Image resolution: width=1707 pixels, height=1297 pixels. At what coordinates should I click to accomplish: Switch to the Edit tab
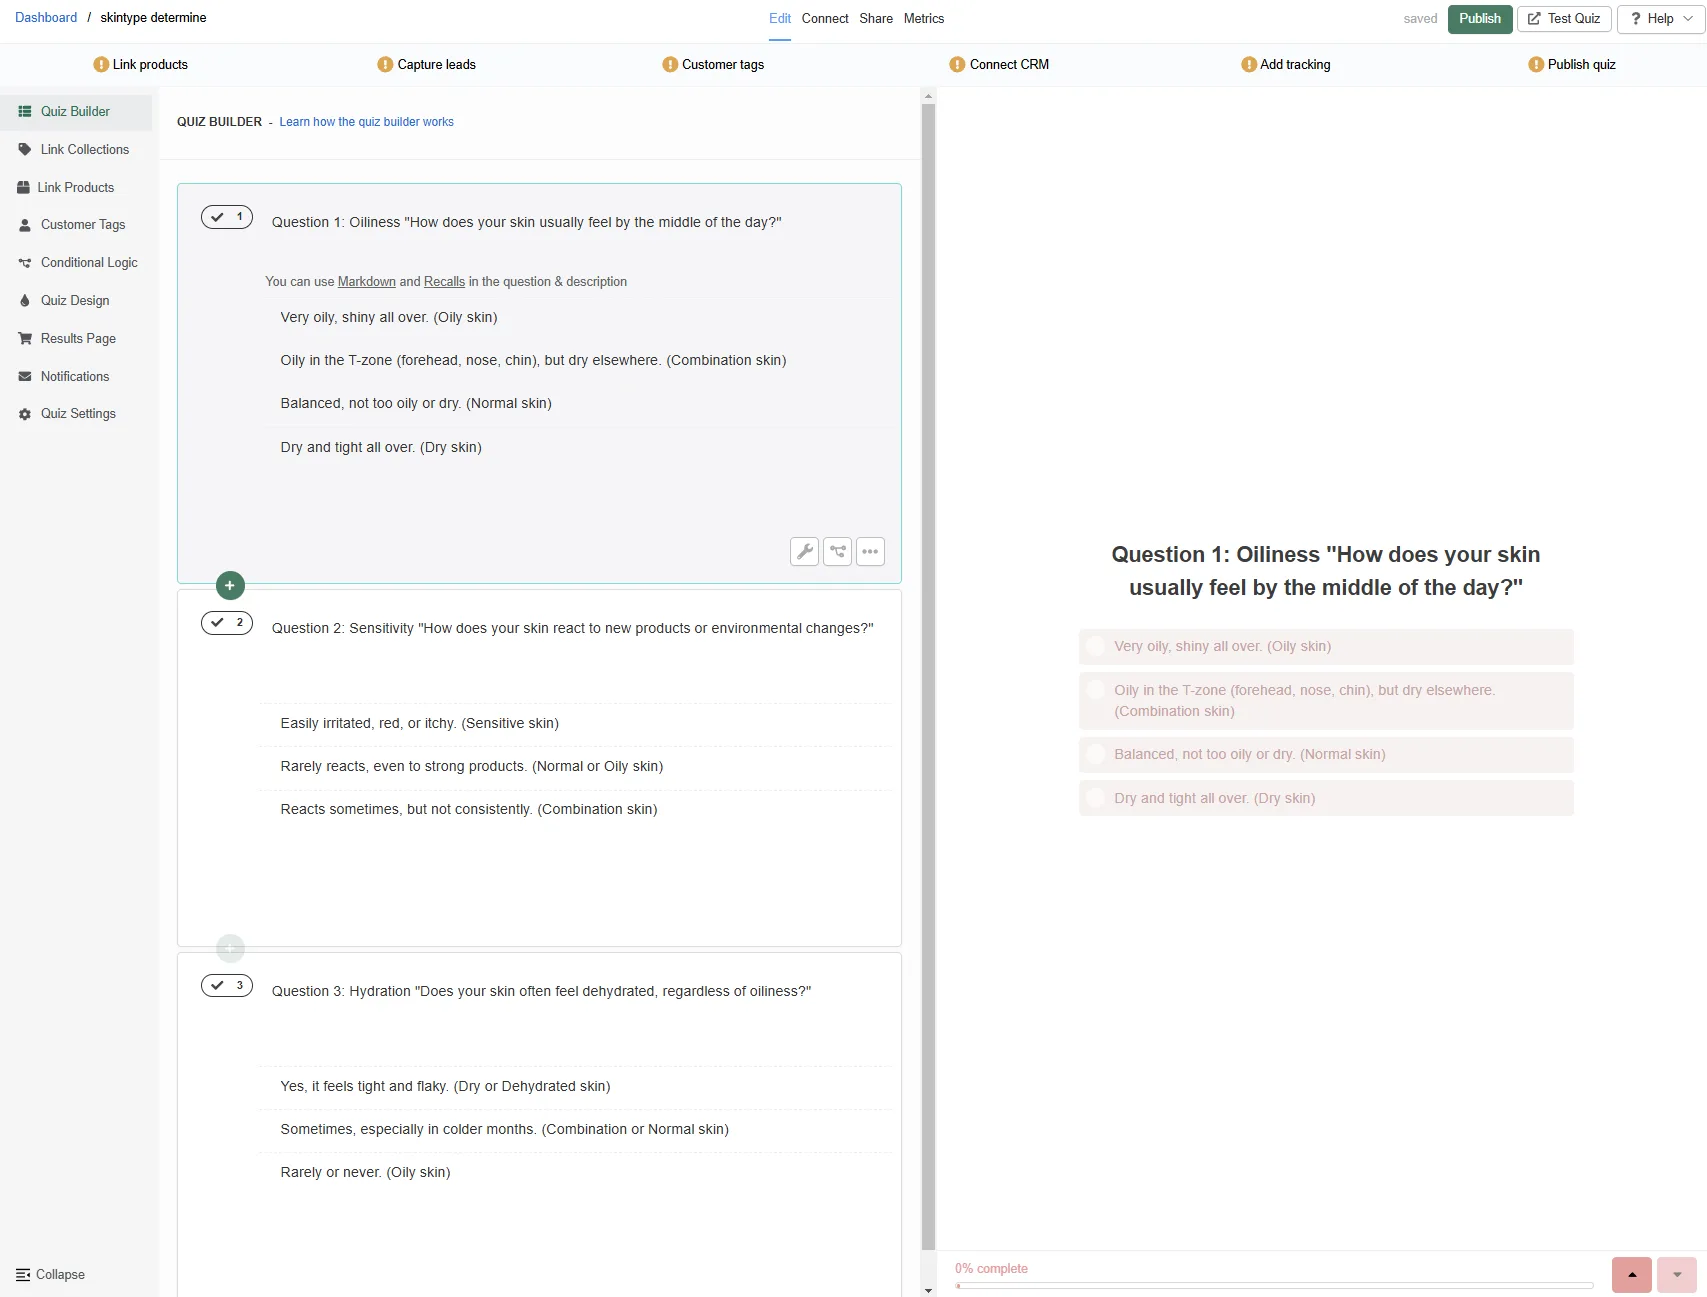(780, 19)
